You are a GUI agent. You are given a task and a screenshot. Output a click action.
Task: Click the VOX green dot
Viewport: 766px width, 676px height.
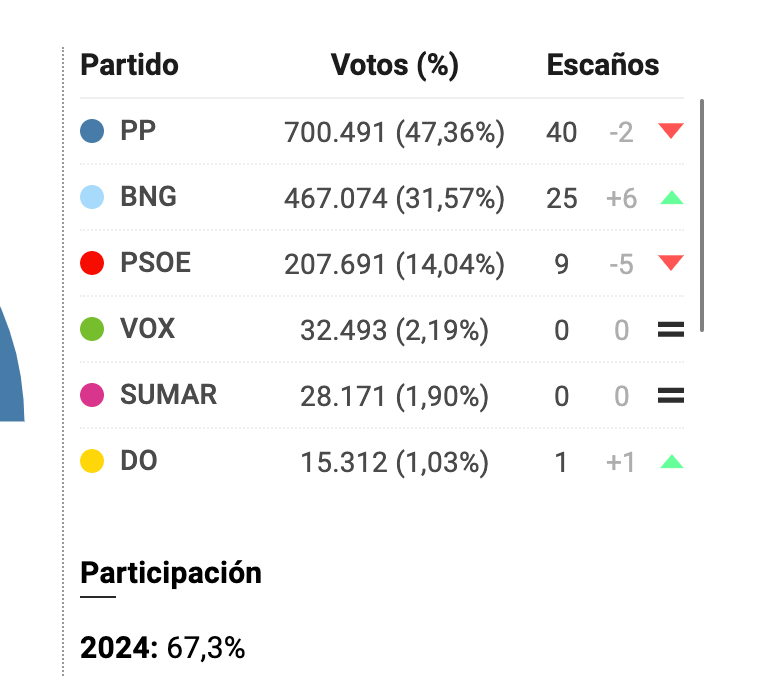click(x=92, y=329)
